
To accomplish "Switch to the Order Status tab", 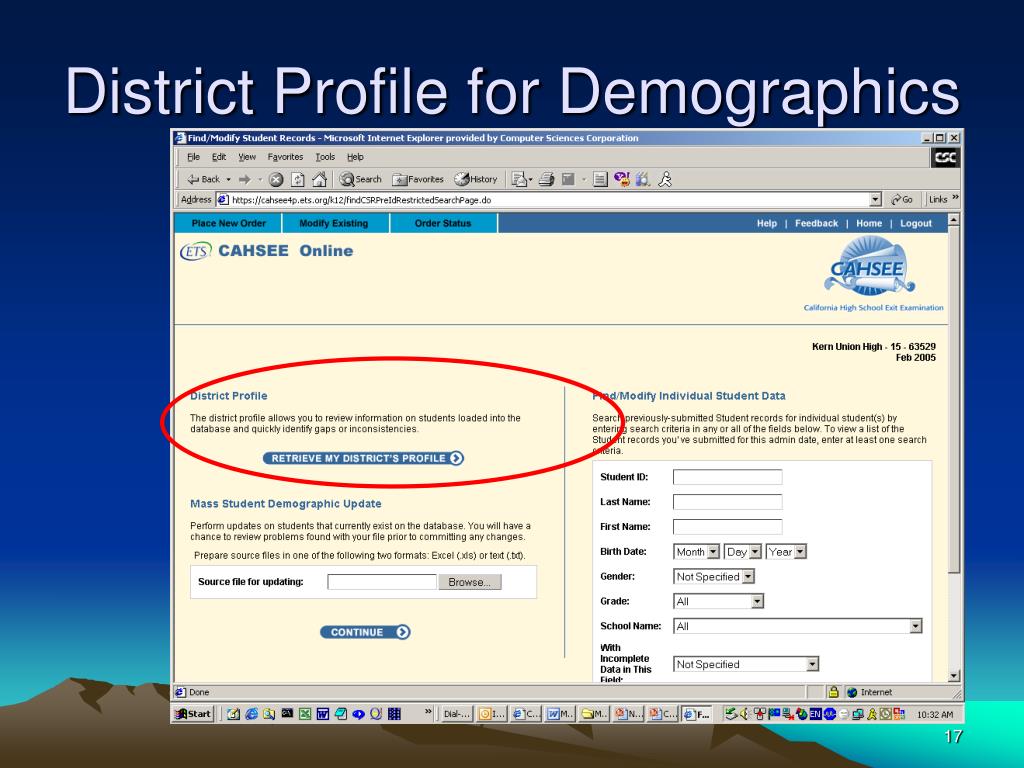I will tap(443, 223).
